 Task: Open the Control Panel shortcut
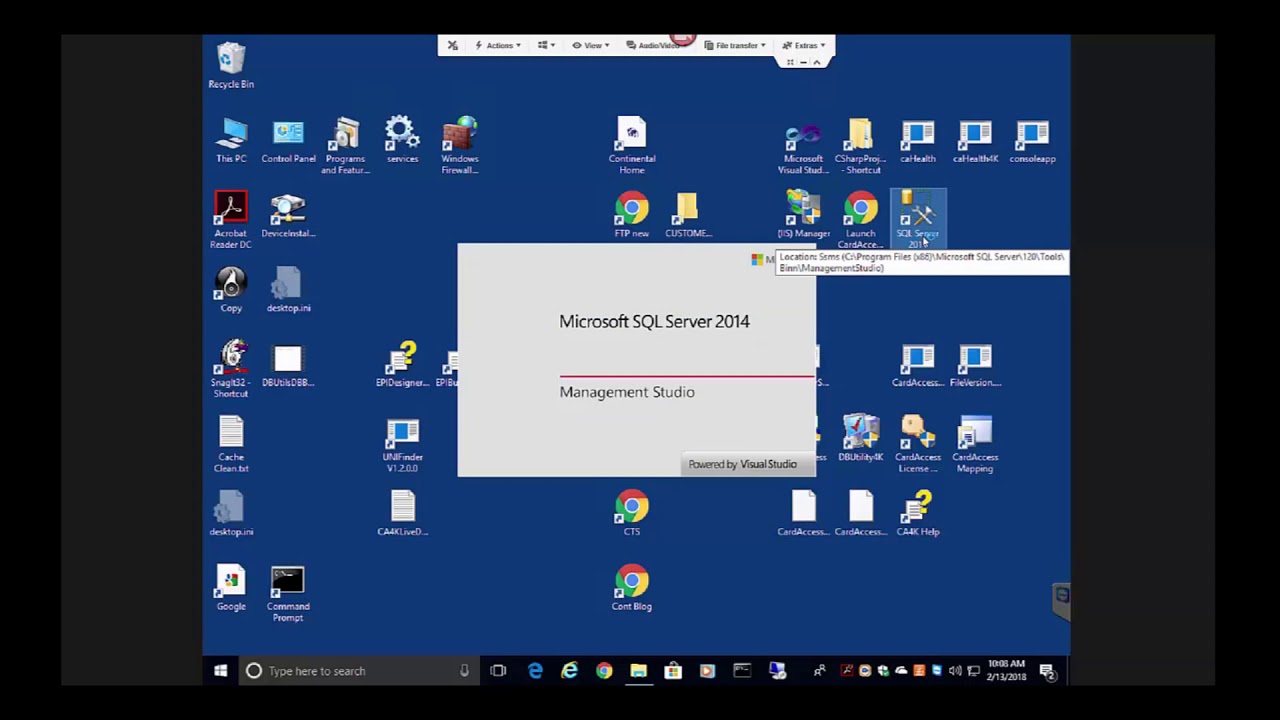288,141
